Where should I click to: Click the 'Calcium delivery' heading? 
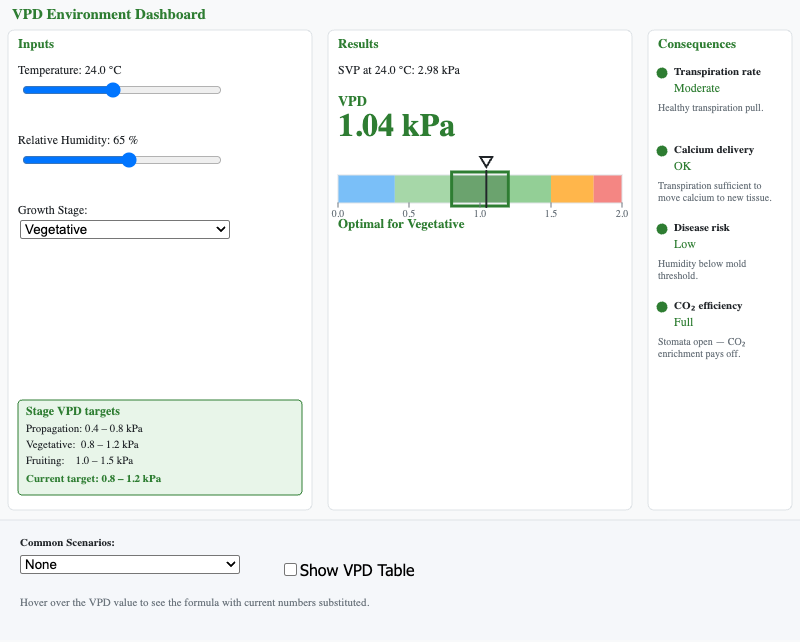[714, 150]
